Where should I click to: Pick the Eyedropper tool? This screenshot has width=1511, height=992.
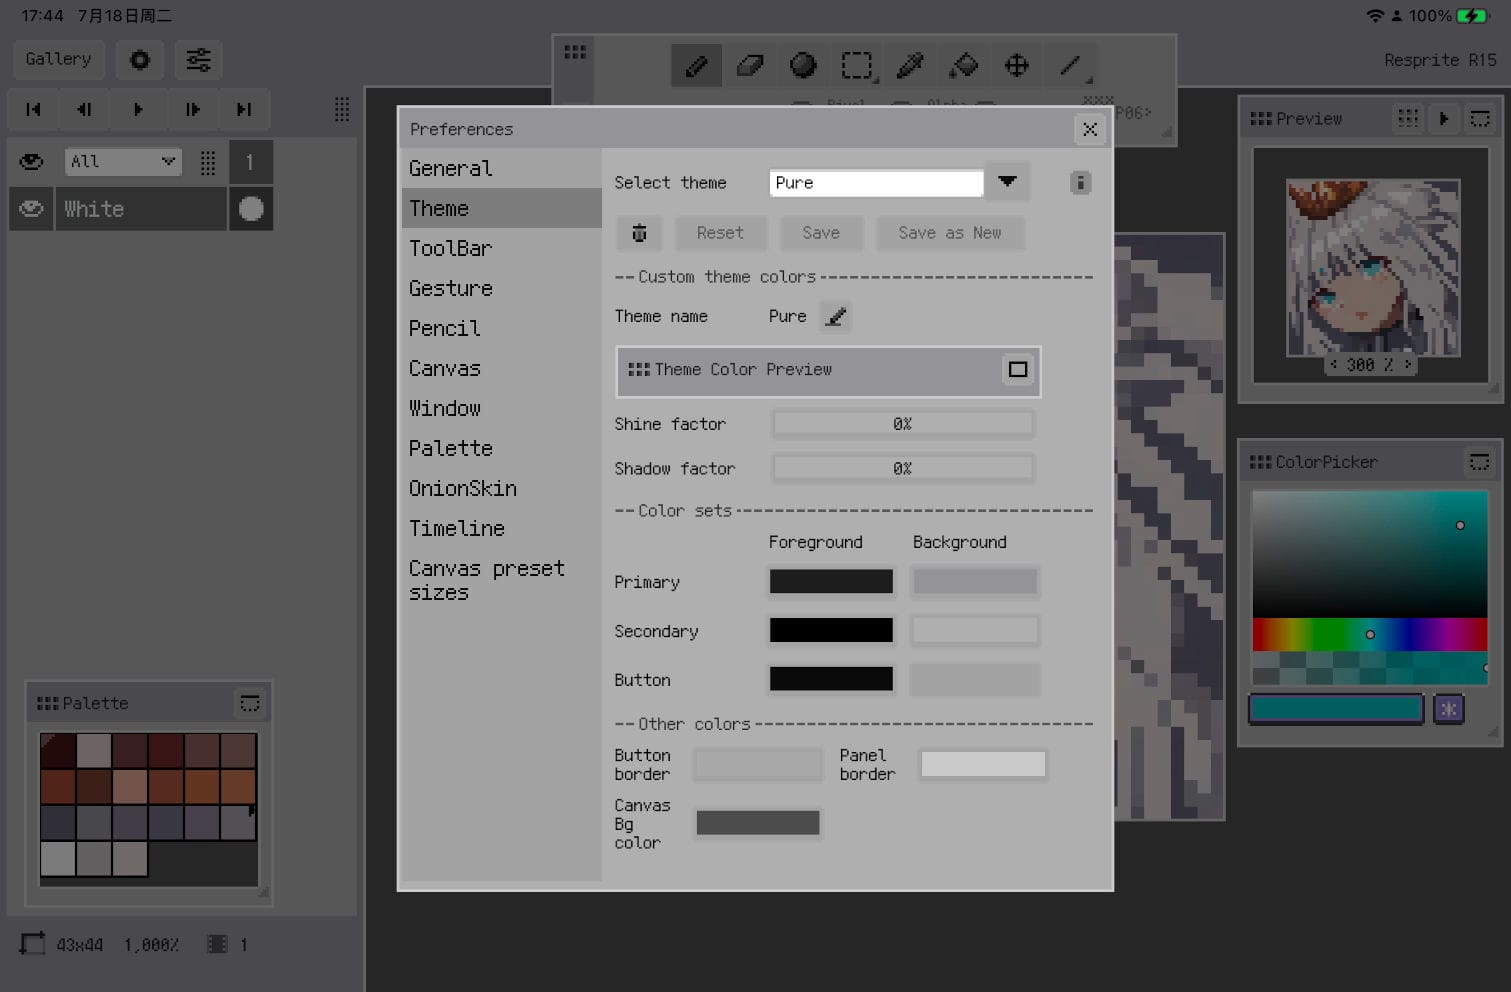(910, 66)
